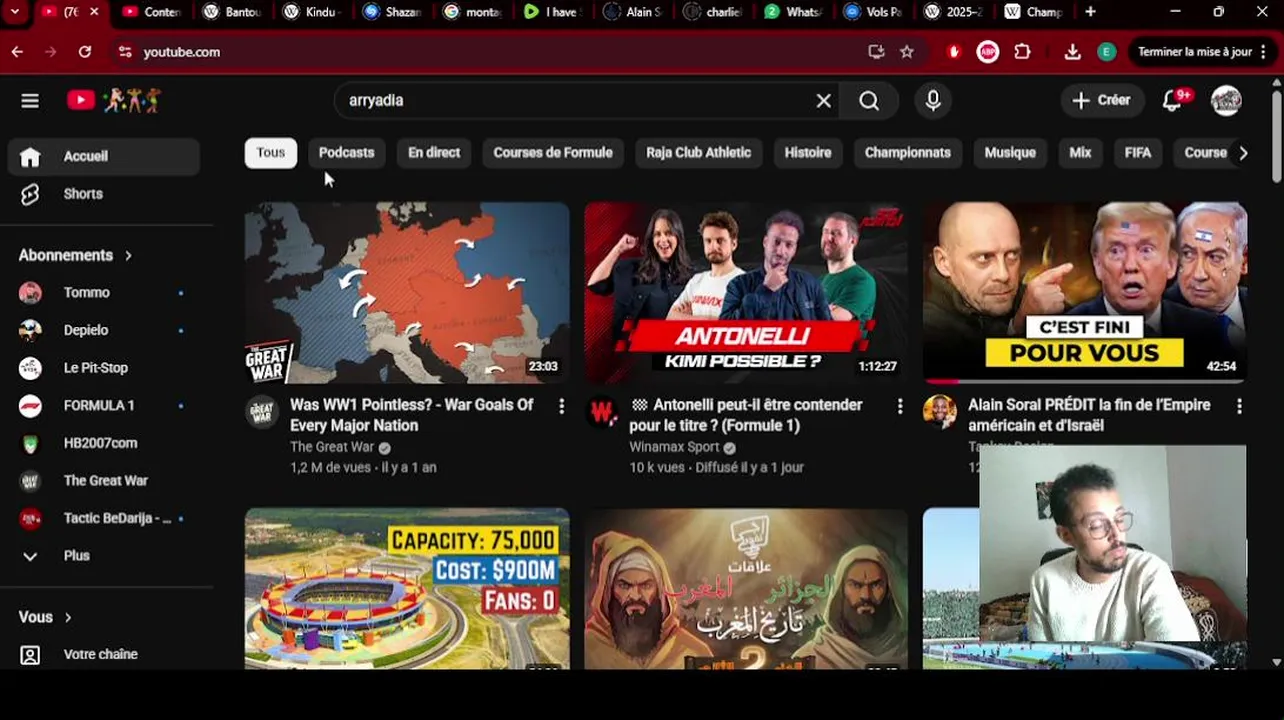The width and height of the screenshot is (1284, 720).
Task: Select the FIFA filter chip
Action: [1138, 153]
